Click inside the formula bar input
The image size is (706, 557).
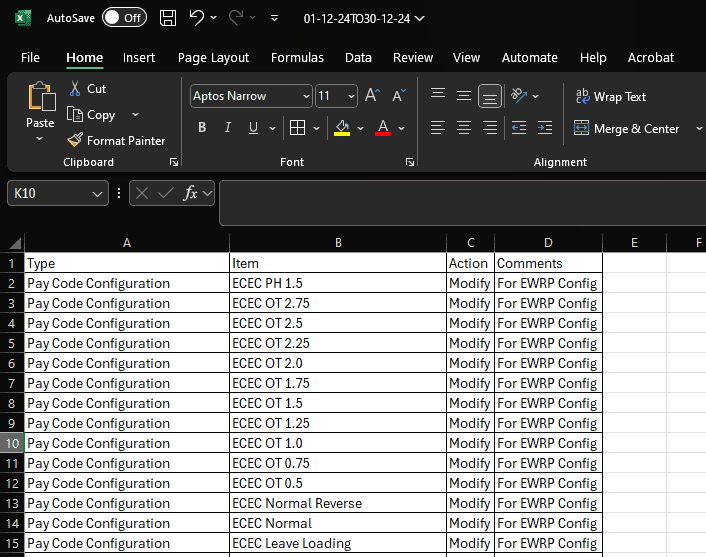point(462,203)
